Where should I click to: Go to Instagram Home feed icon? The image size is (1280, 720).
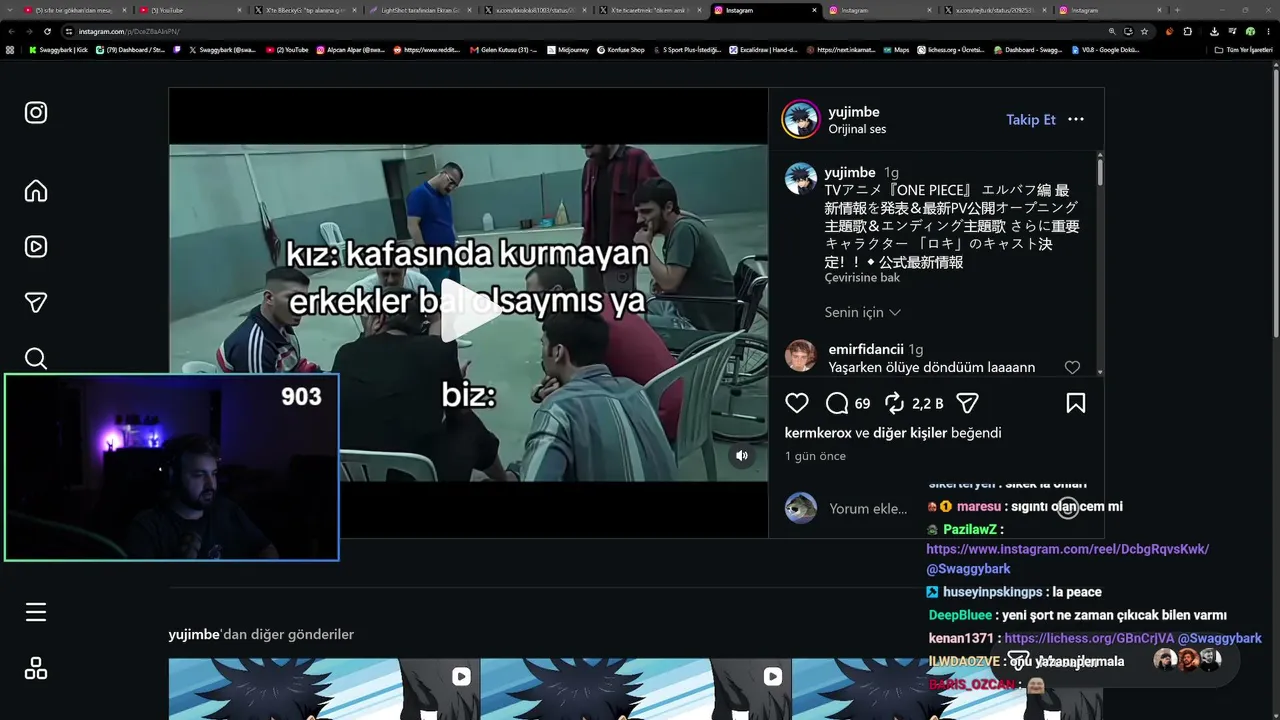[36, 191]
